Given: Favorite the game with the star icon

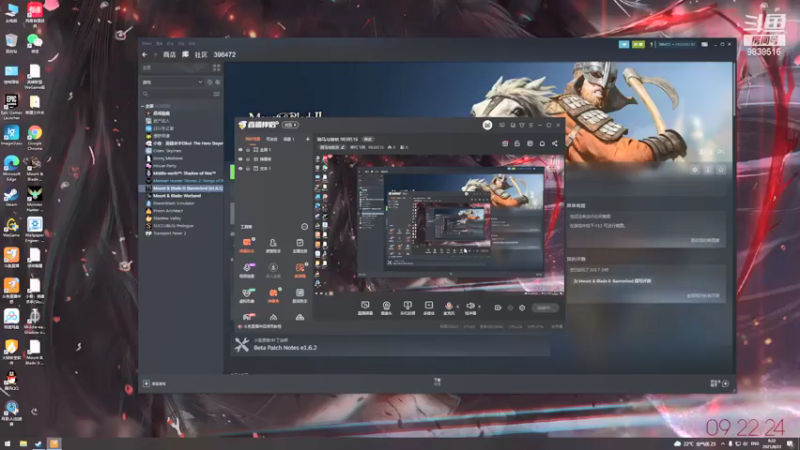Looking at the screenshot, I should [721, 170].
